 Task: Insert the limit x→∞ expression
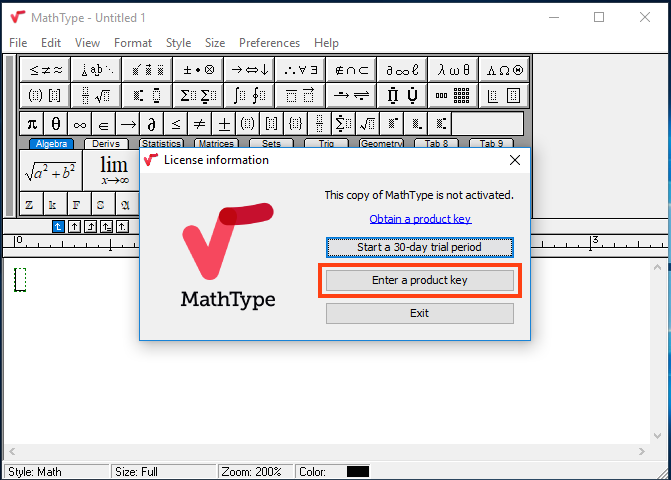click(112, 171)
